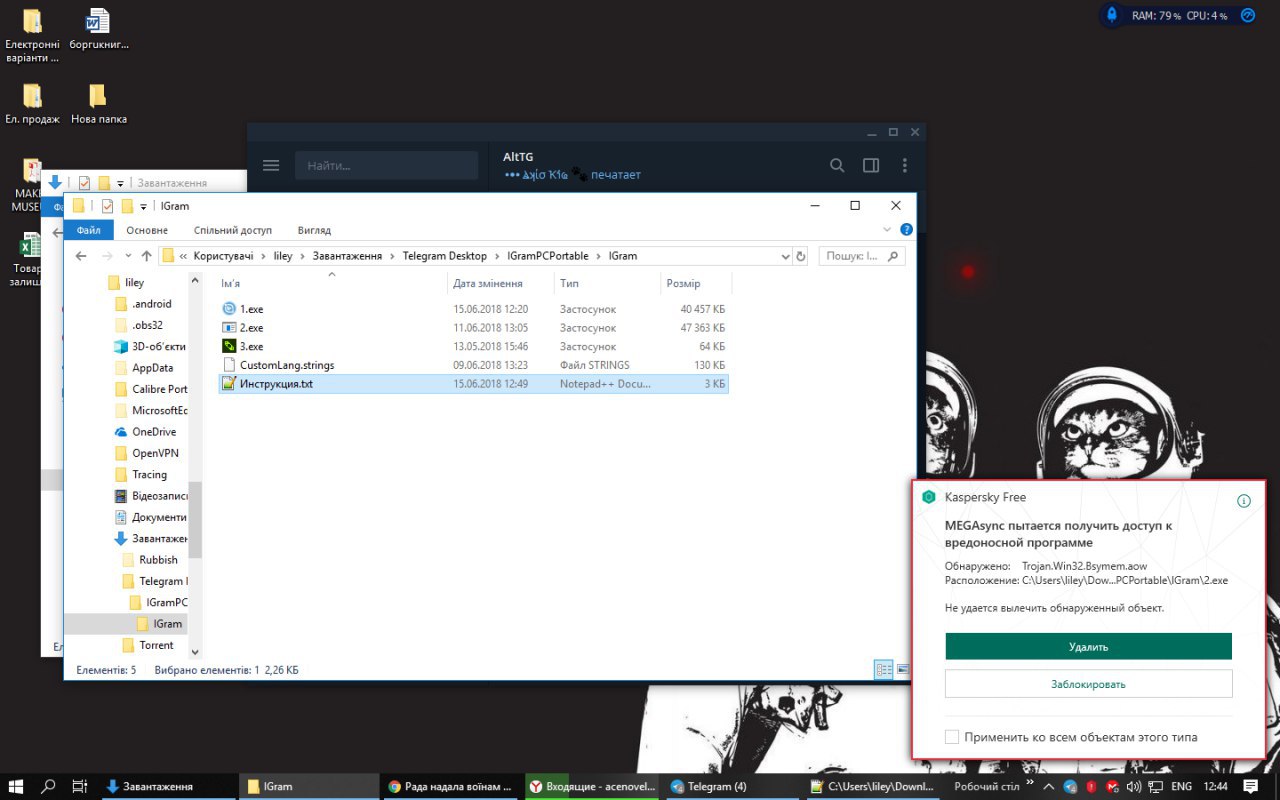Open Windows Start menu
Image resolution: width=1280 pixels, height=800 pixels.
(17, 786)
